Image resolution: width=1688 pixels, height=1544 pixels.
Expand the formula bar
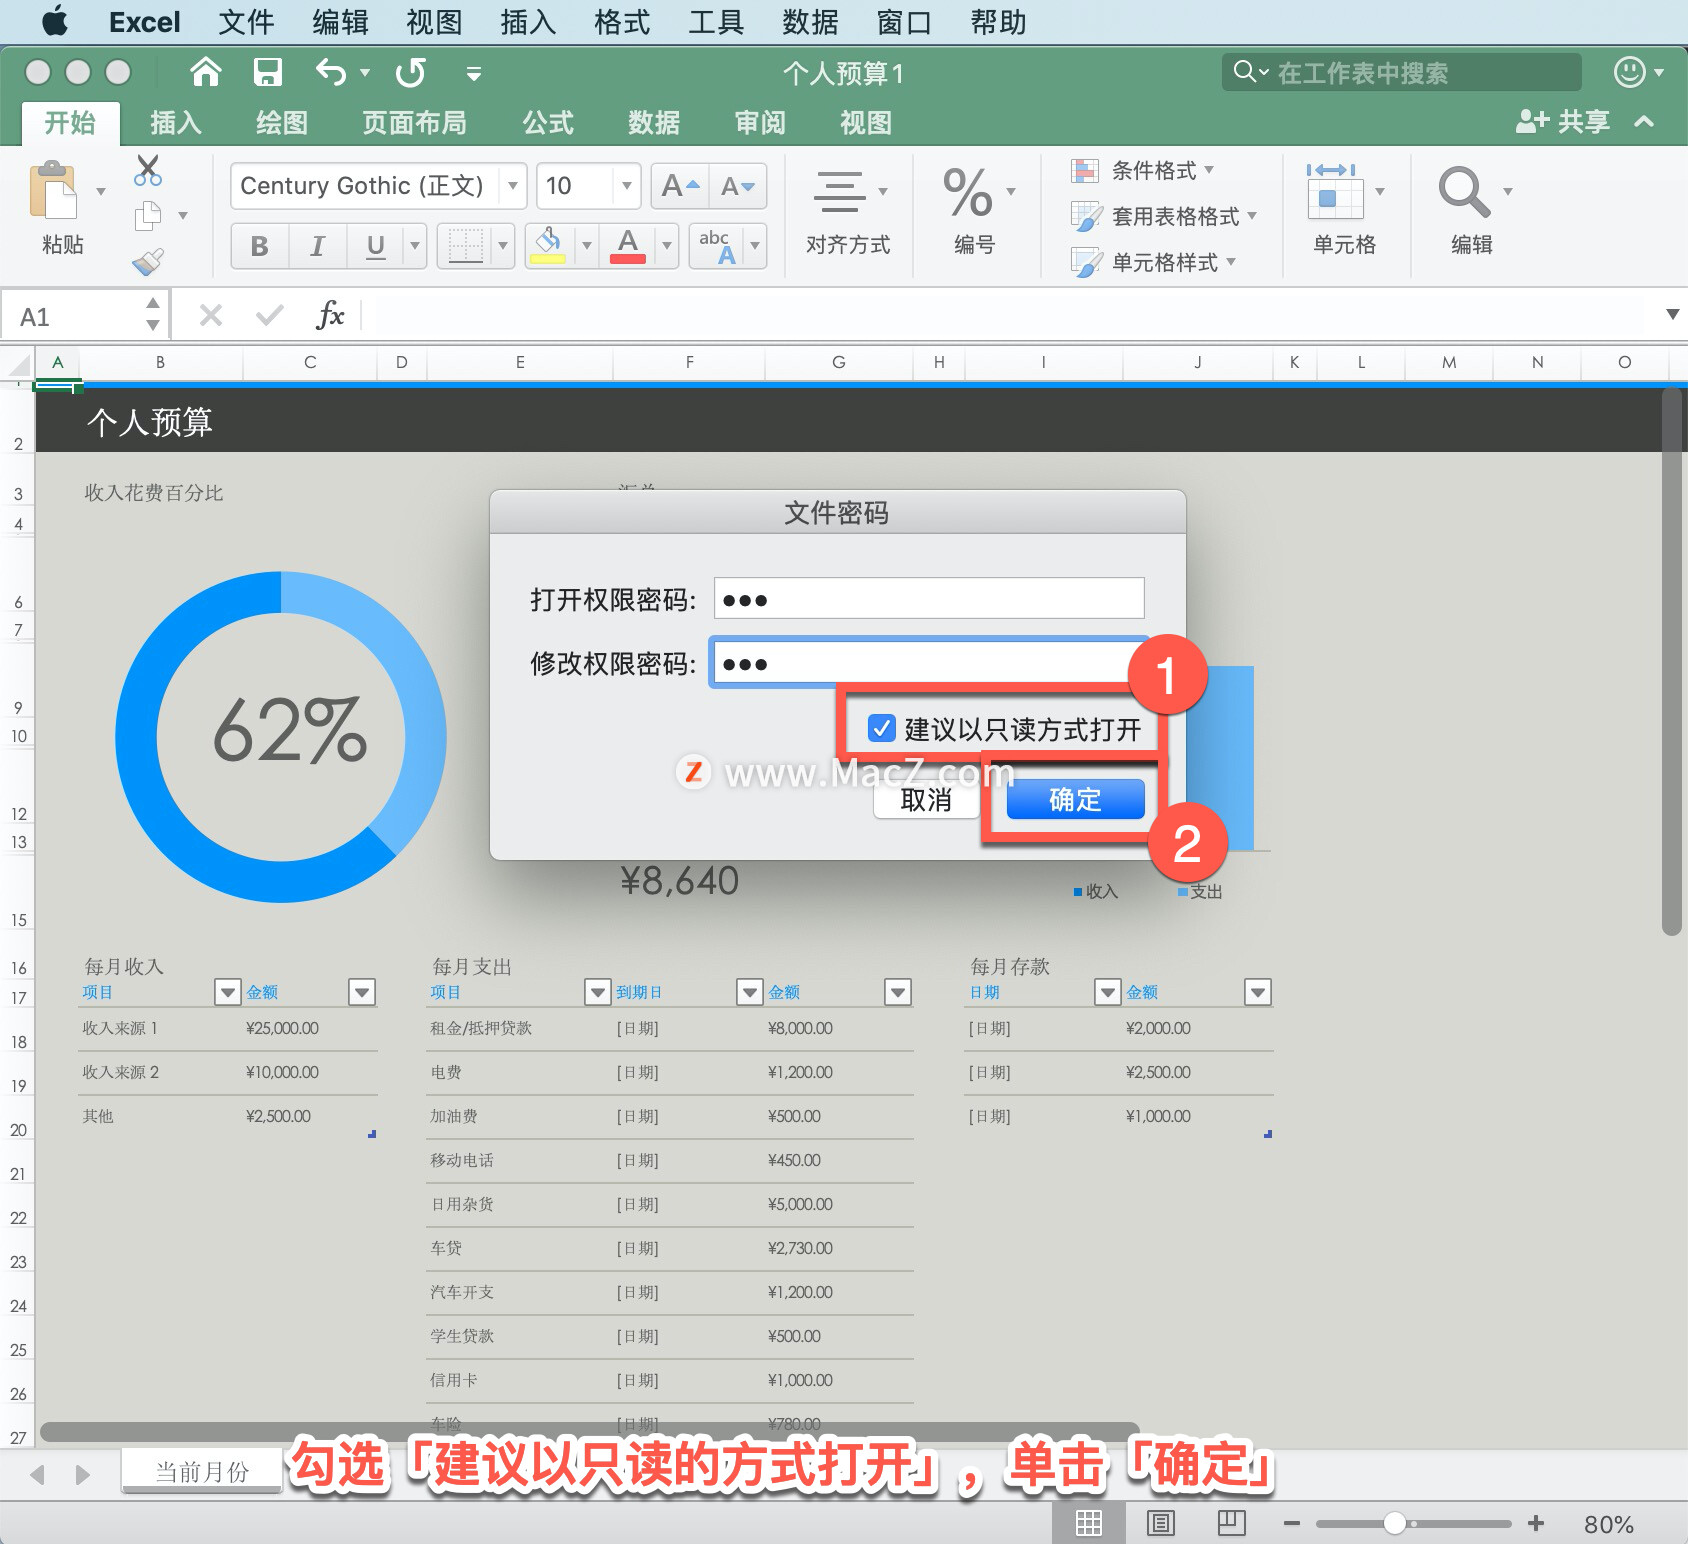click(x=1672, y=314)
